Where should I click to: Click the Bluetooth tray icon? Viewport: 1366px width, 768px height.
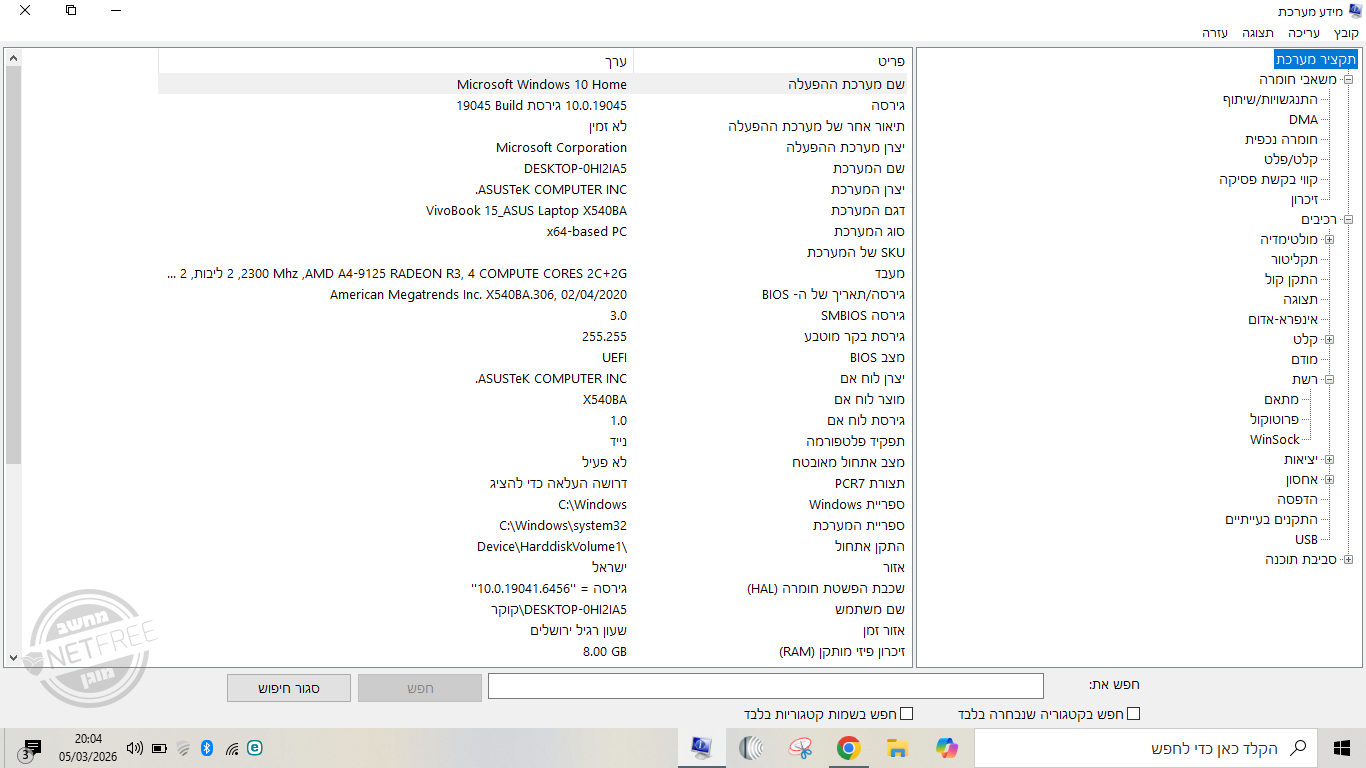207,748
